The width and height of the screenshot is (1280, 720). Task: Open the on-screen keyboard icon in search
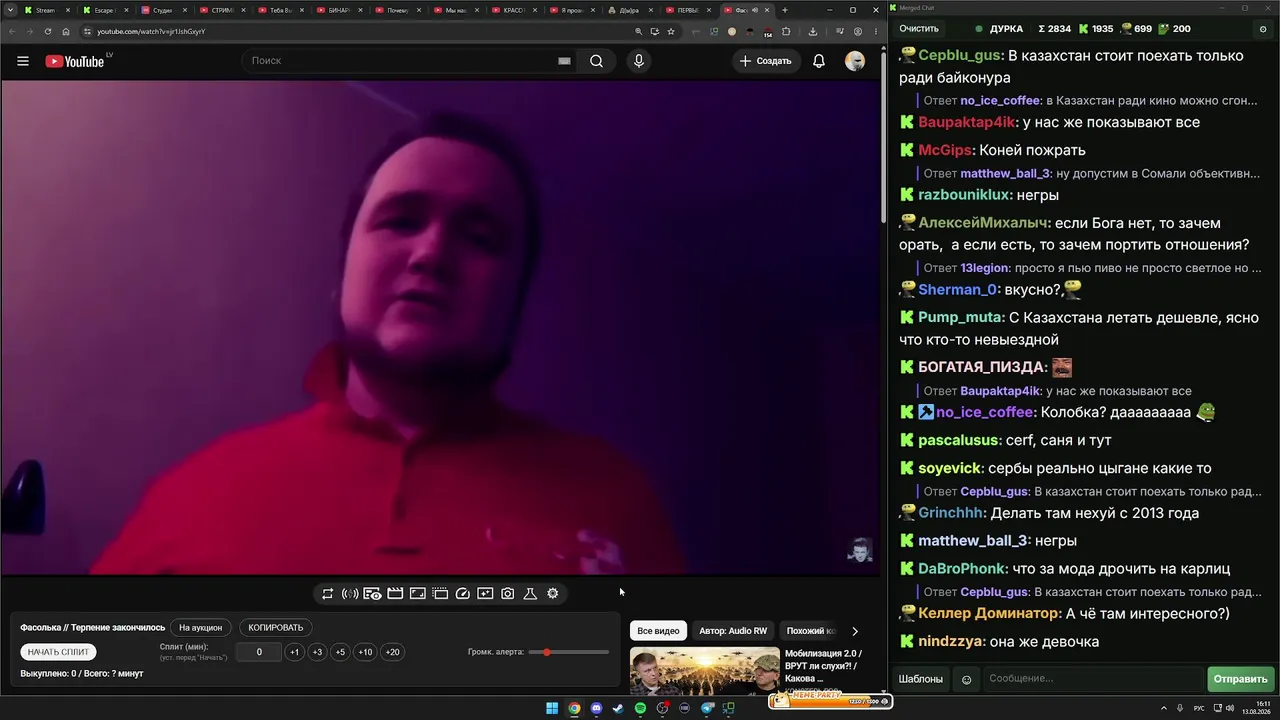(564, 61)
